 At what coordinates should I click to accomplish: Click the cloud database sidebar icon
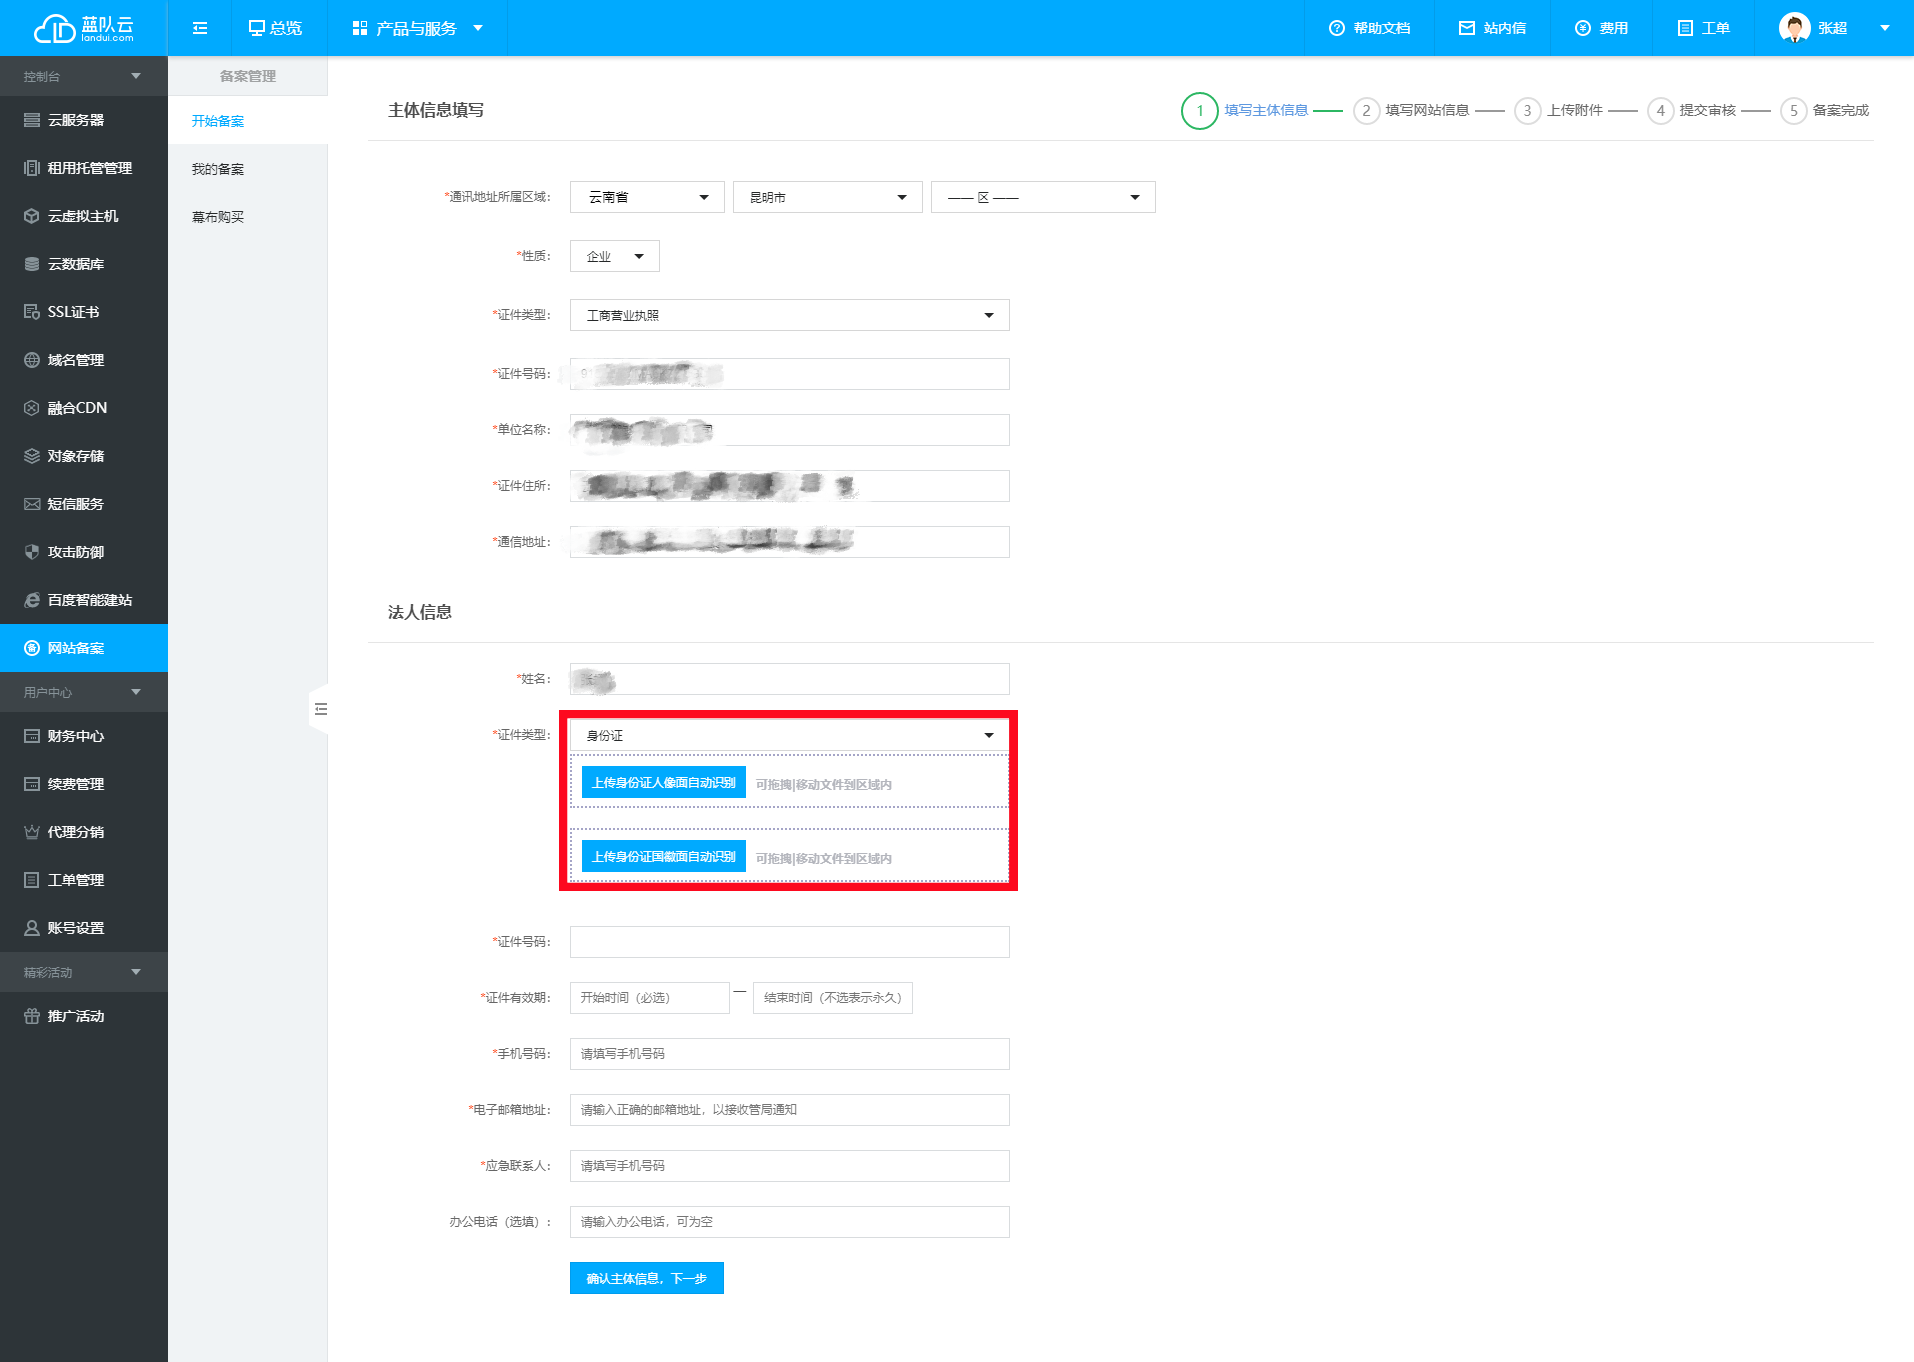pos(32,264)
